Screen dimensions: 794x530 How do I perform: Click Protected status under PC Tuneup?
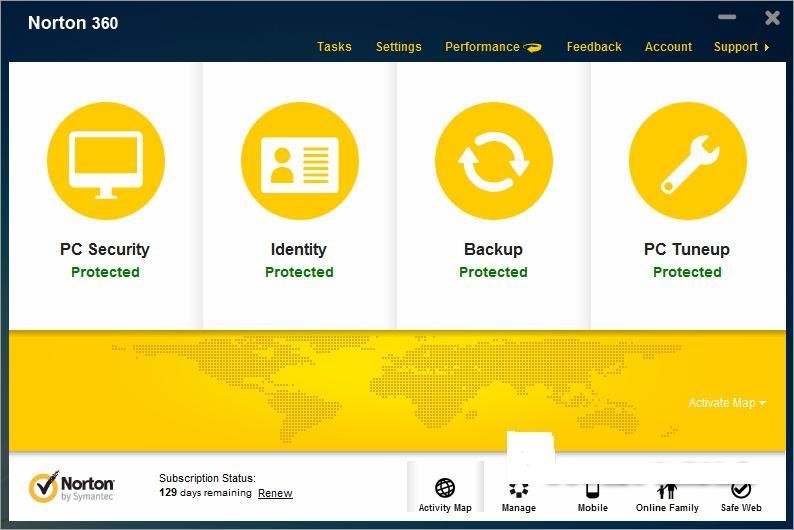pos(687,272)
